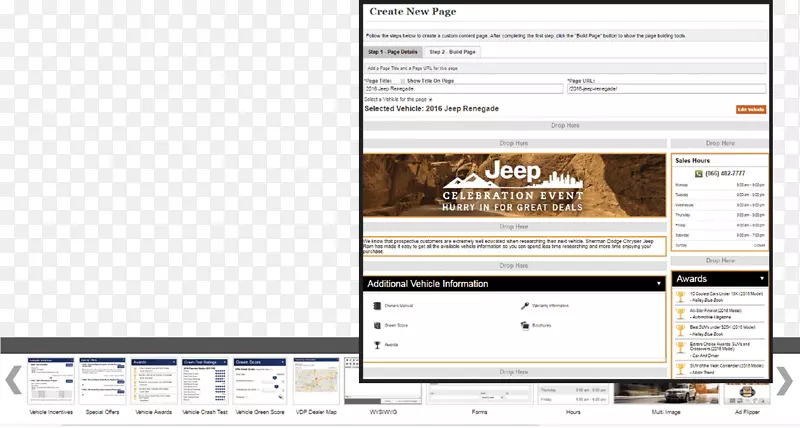Click the Awards trophy icon in vehicle info

(x=377, y=345)
